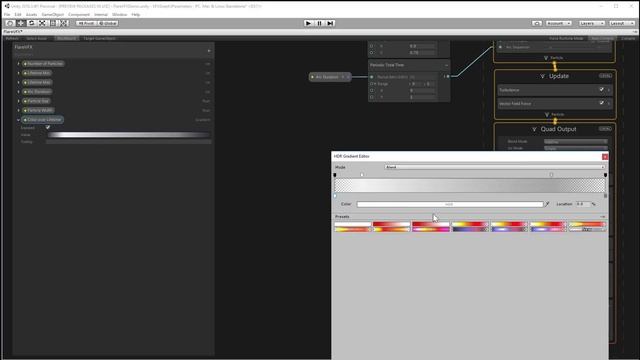Image resolution: width=640 pixels, height=360 pixels.
Task: Select the white gradient preset swatch
Action: 353,224
